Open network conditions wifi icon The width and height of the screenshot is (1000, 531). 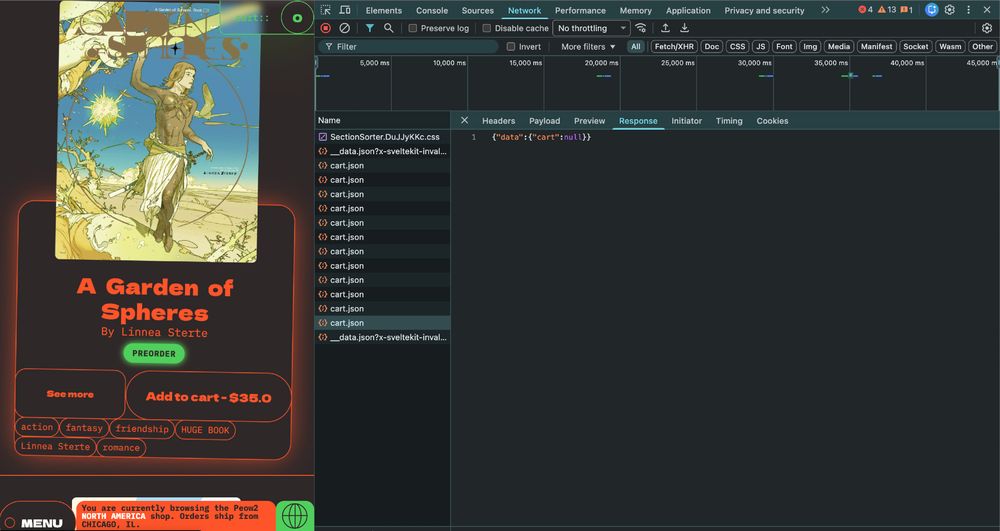click(x=641, y=28)
